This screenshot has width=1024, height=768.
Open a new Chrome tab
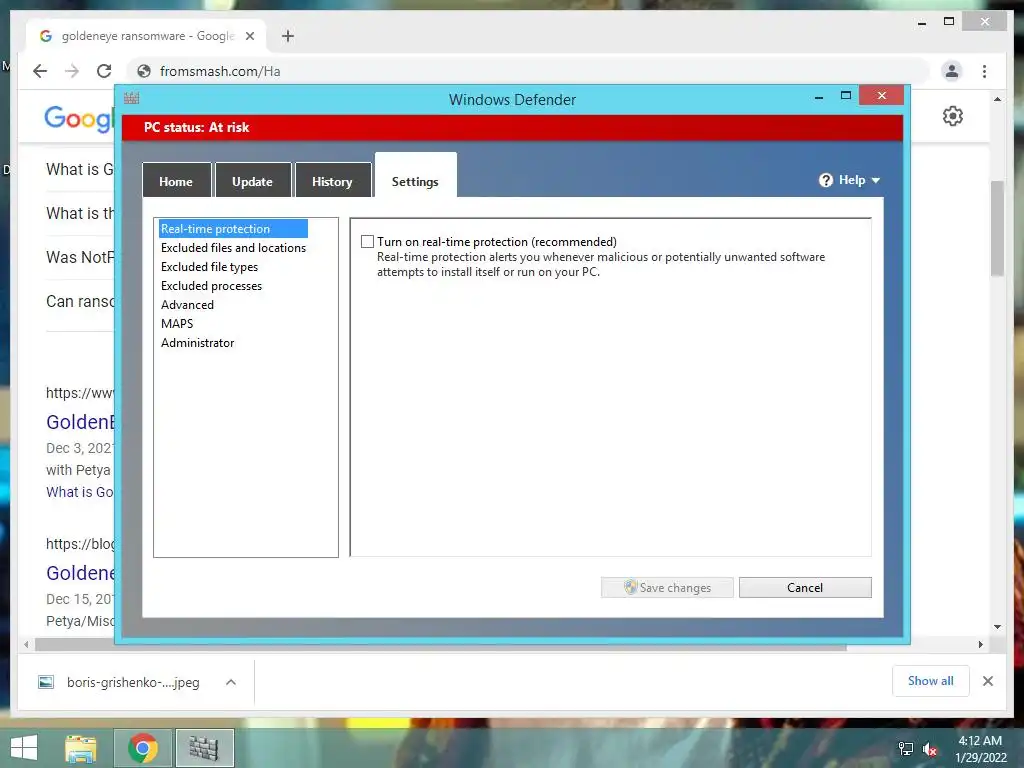288,36
